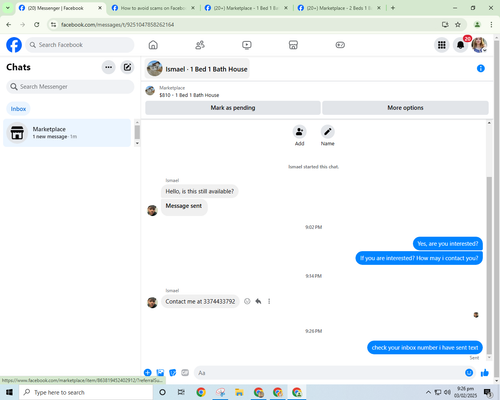The height and width of the screenshot is (400, 500).
Task: Open the Chrome three-dot menu
Action: pyautogui.click(x=491, y=25)
